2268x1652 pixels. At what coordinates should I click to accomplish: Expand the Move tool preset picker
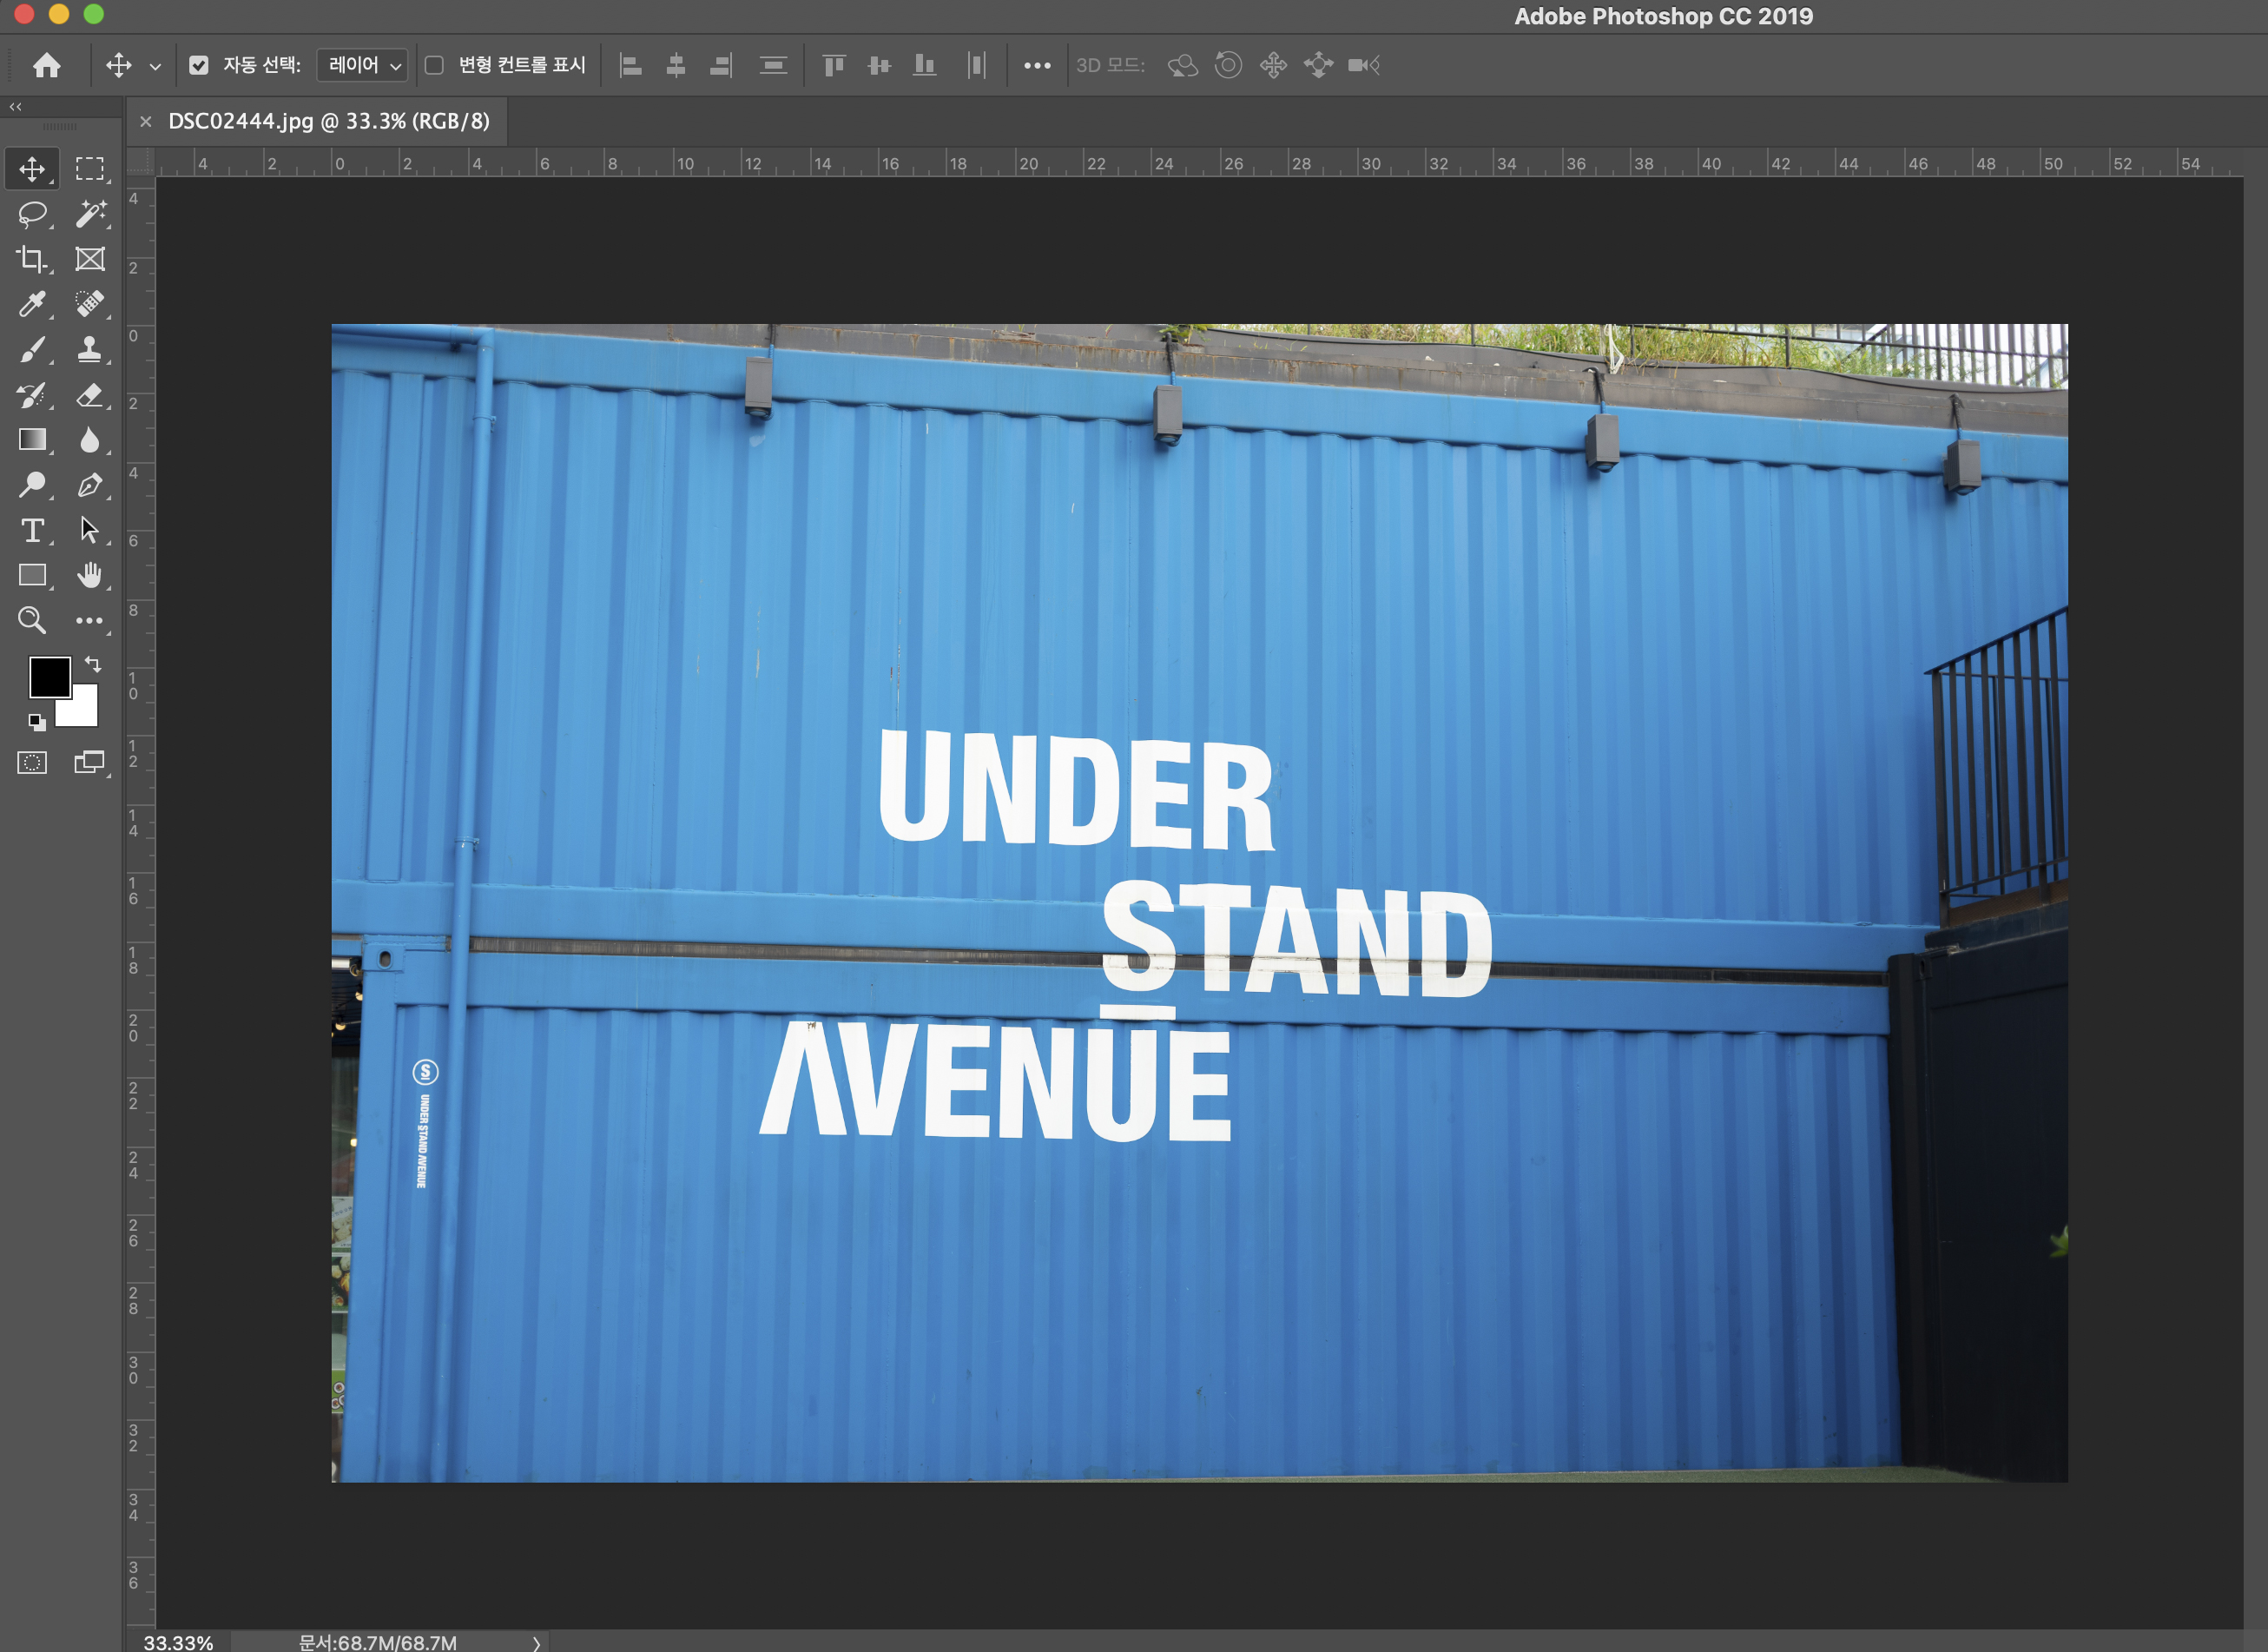[x=155, y=66]
